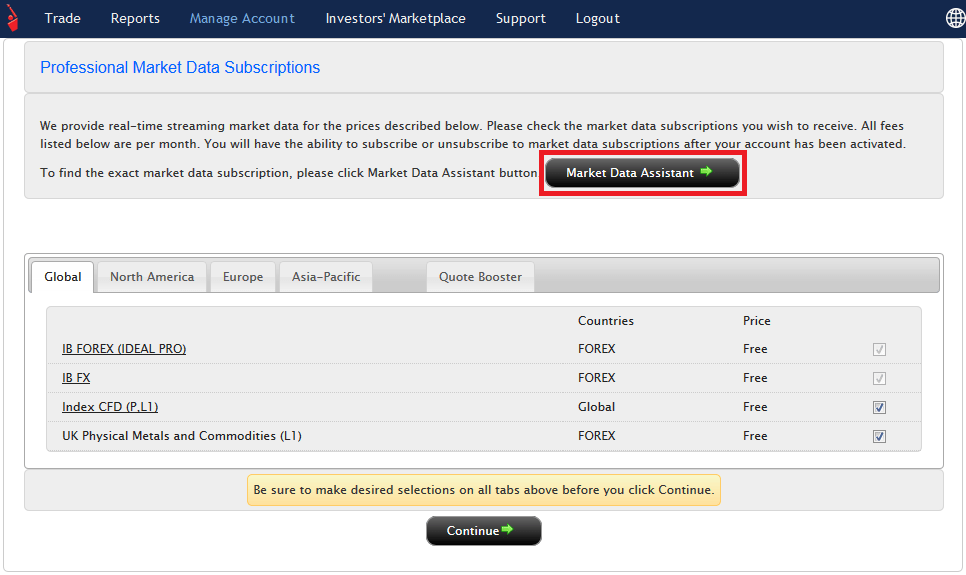Uncheck the Index CFD (P,L1) checkbox
Image resolution: width=966 pixels, height=575 pixels.
point(879,407)
